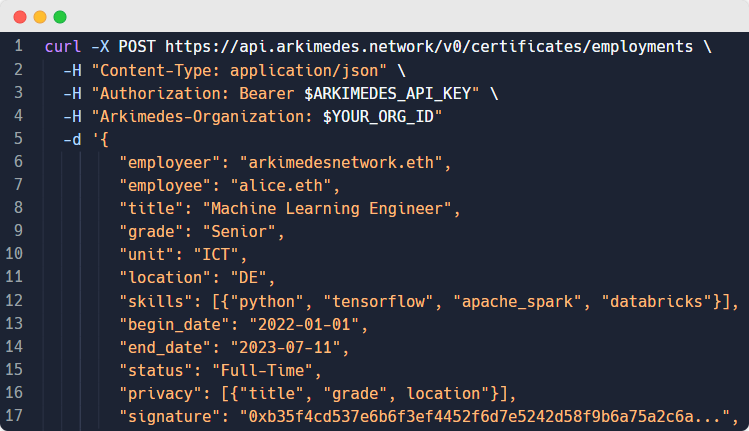Click the "arkimedesnetwork.eth" employer value
The width and height of the screenshot is (749, 431).
(337, 162)
